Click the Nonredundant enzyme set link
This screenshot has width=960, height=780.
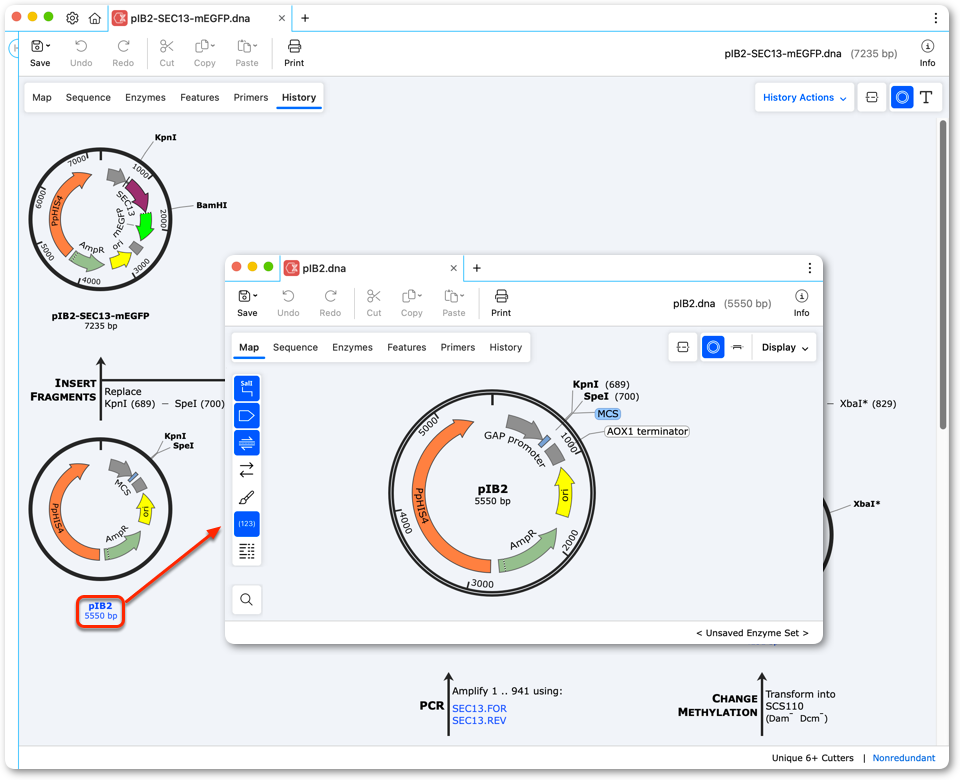904,758
